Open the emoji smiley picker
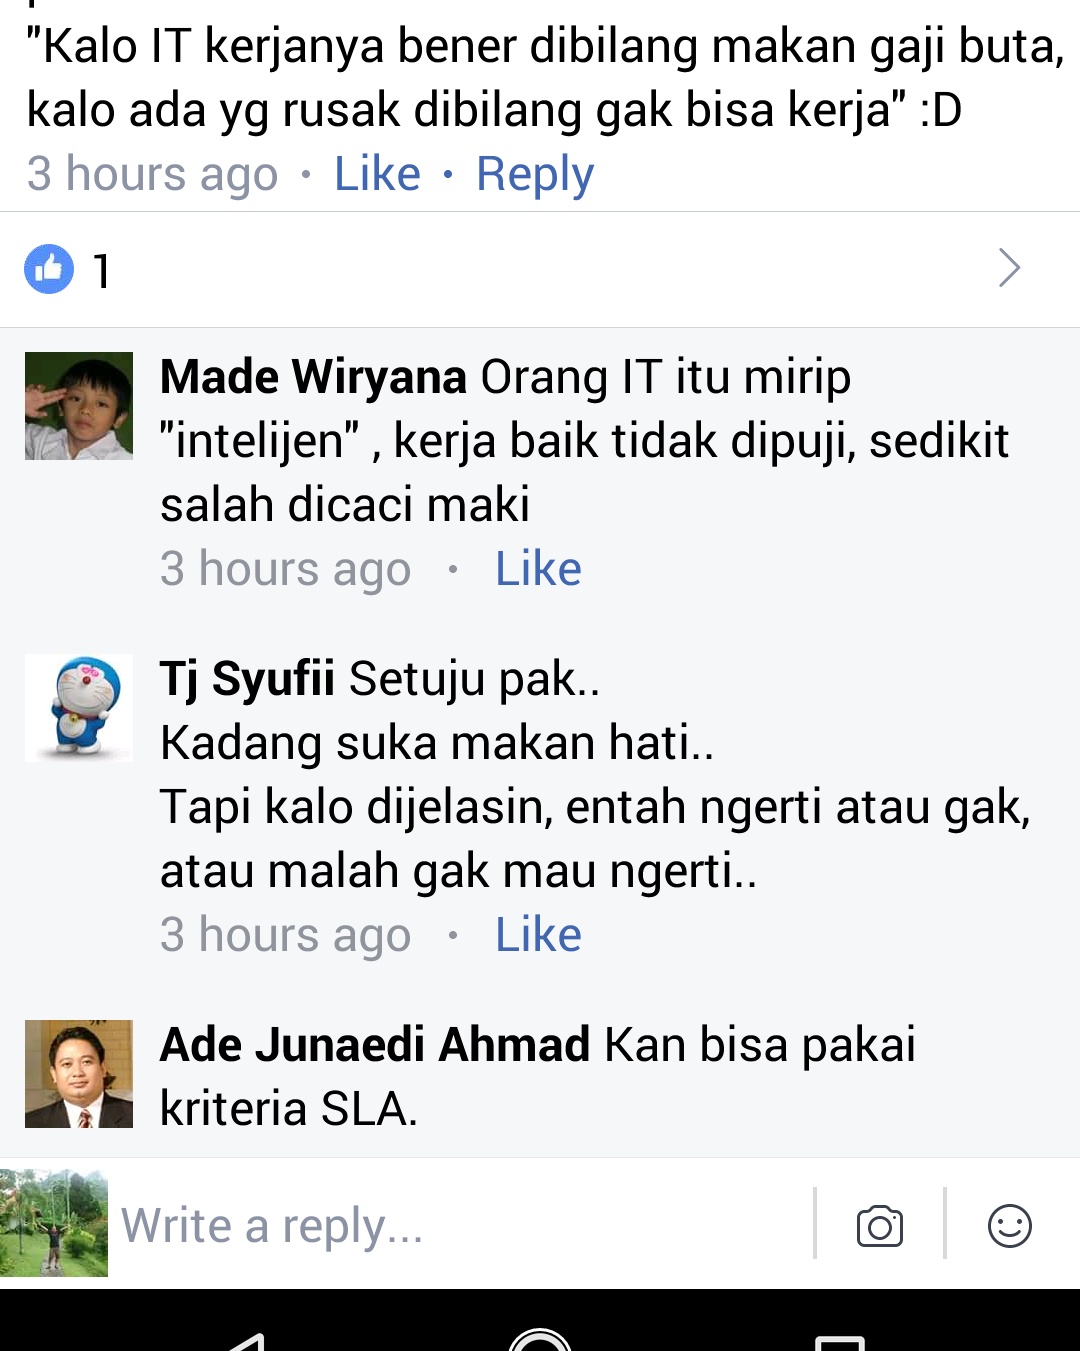Viewport: 1080px width, 1351px height. [x=1010, y=1226]
